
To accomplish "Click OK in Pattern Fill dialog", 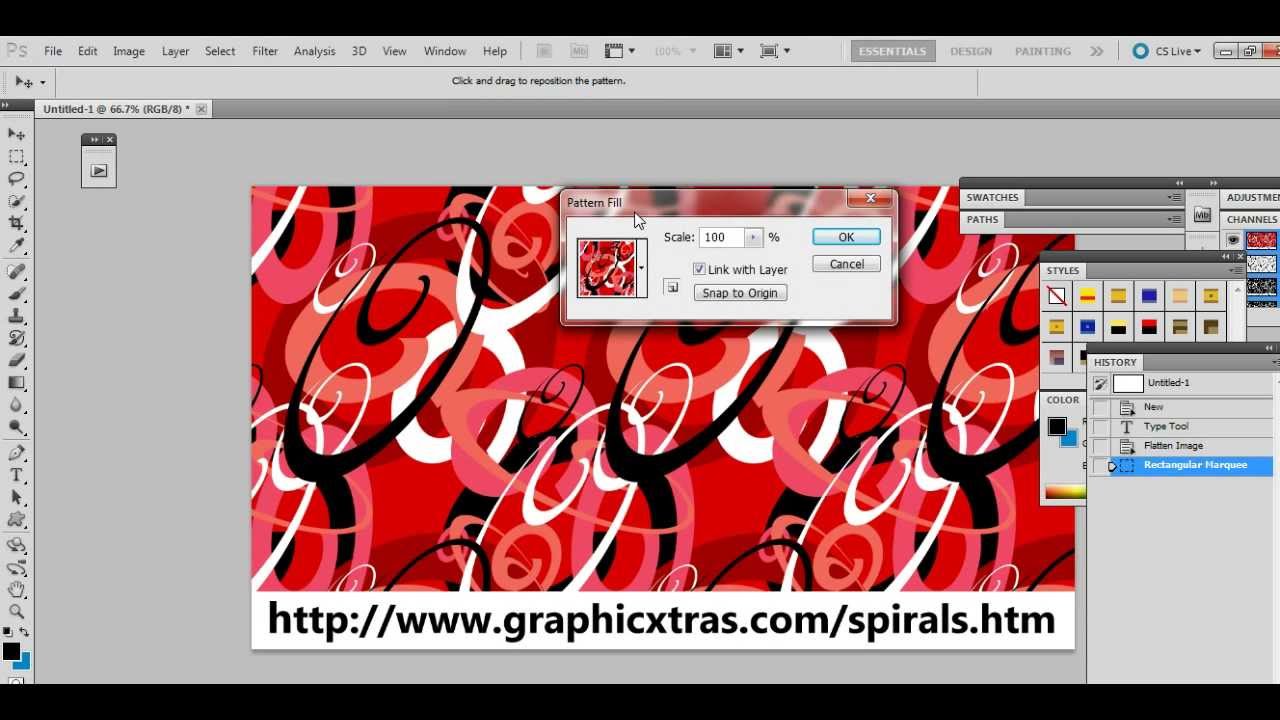I will (846, 238).
